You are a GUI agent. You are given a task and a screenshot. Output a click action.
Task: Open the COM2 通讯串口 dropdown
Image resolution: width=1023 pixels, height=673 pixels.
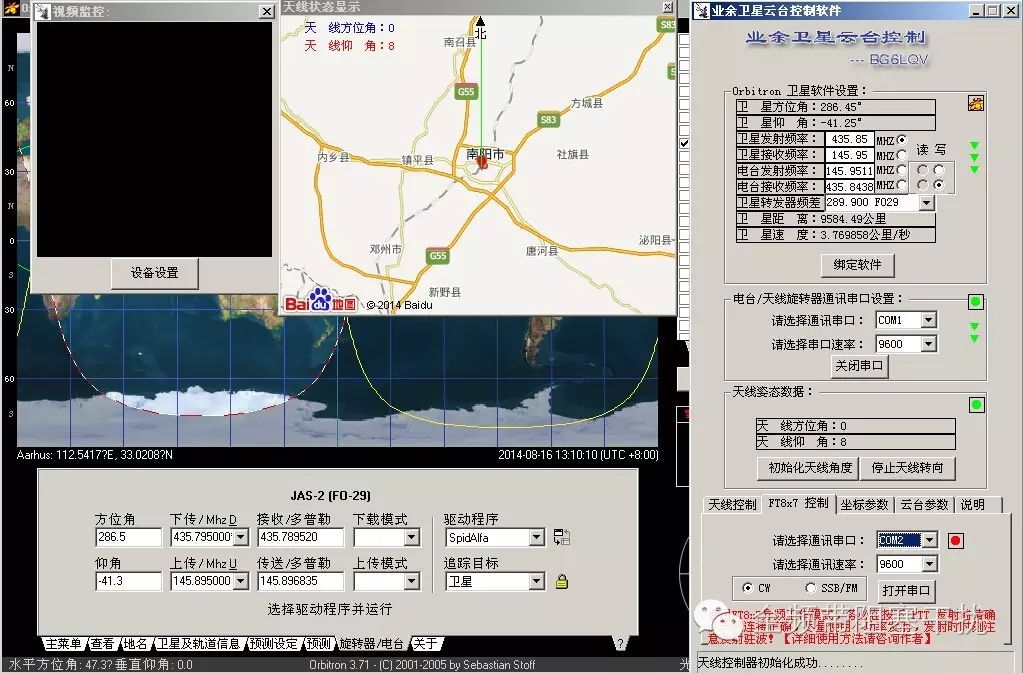click(x=930, y=540)
